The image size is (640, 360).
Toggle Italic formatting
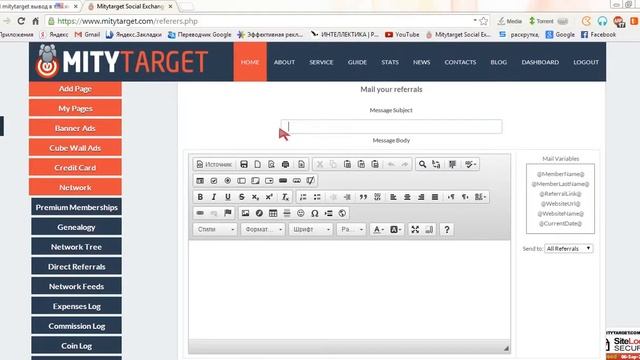tap(214, 197)
